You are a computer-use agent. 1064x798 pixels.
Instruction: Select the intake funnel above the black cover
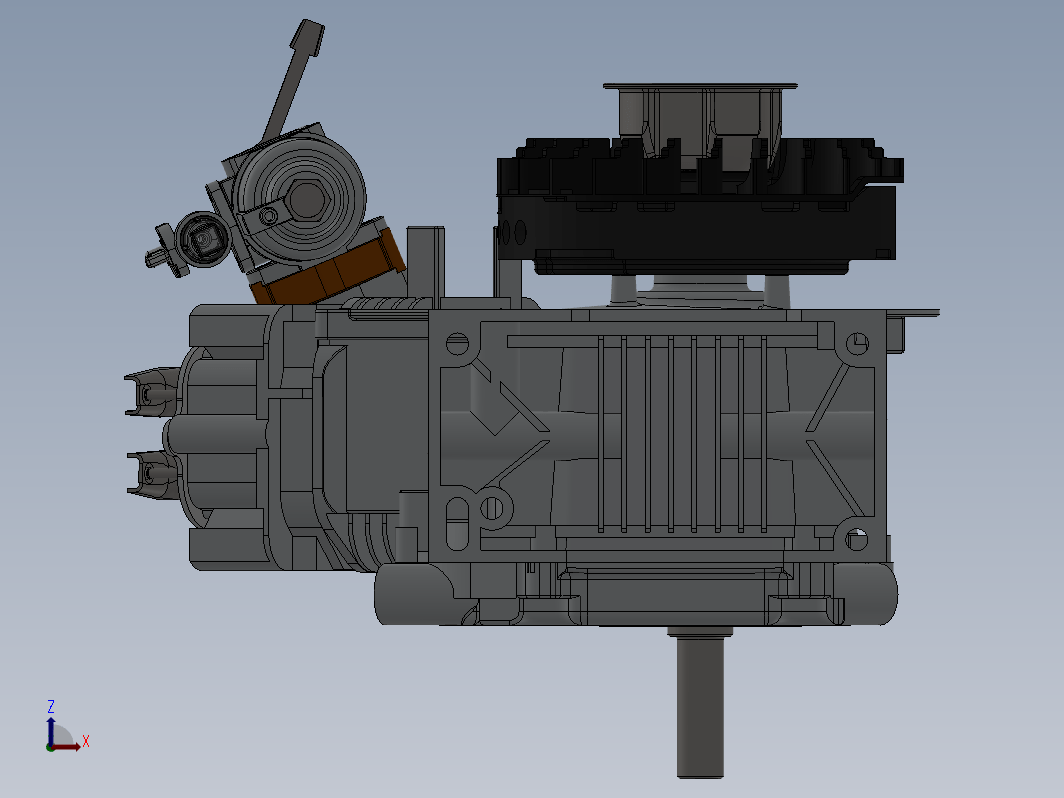point(700,119)
